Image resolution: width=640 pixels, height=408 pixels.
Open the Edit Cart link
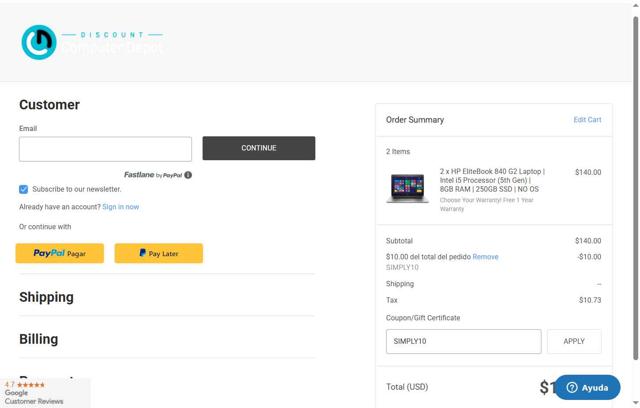587,120
